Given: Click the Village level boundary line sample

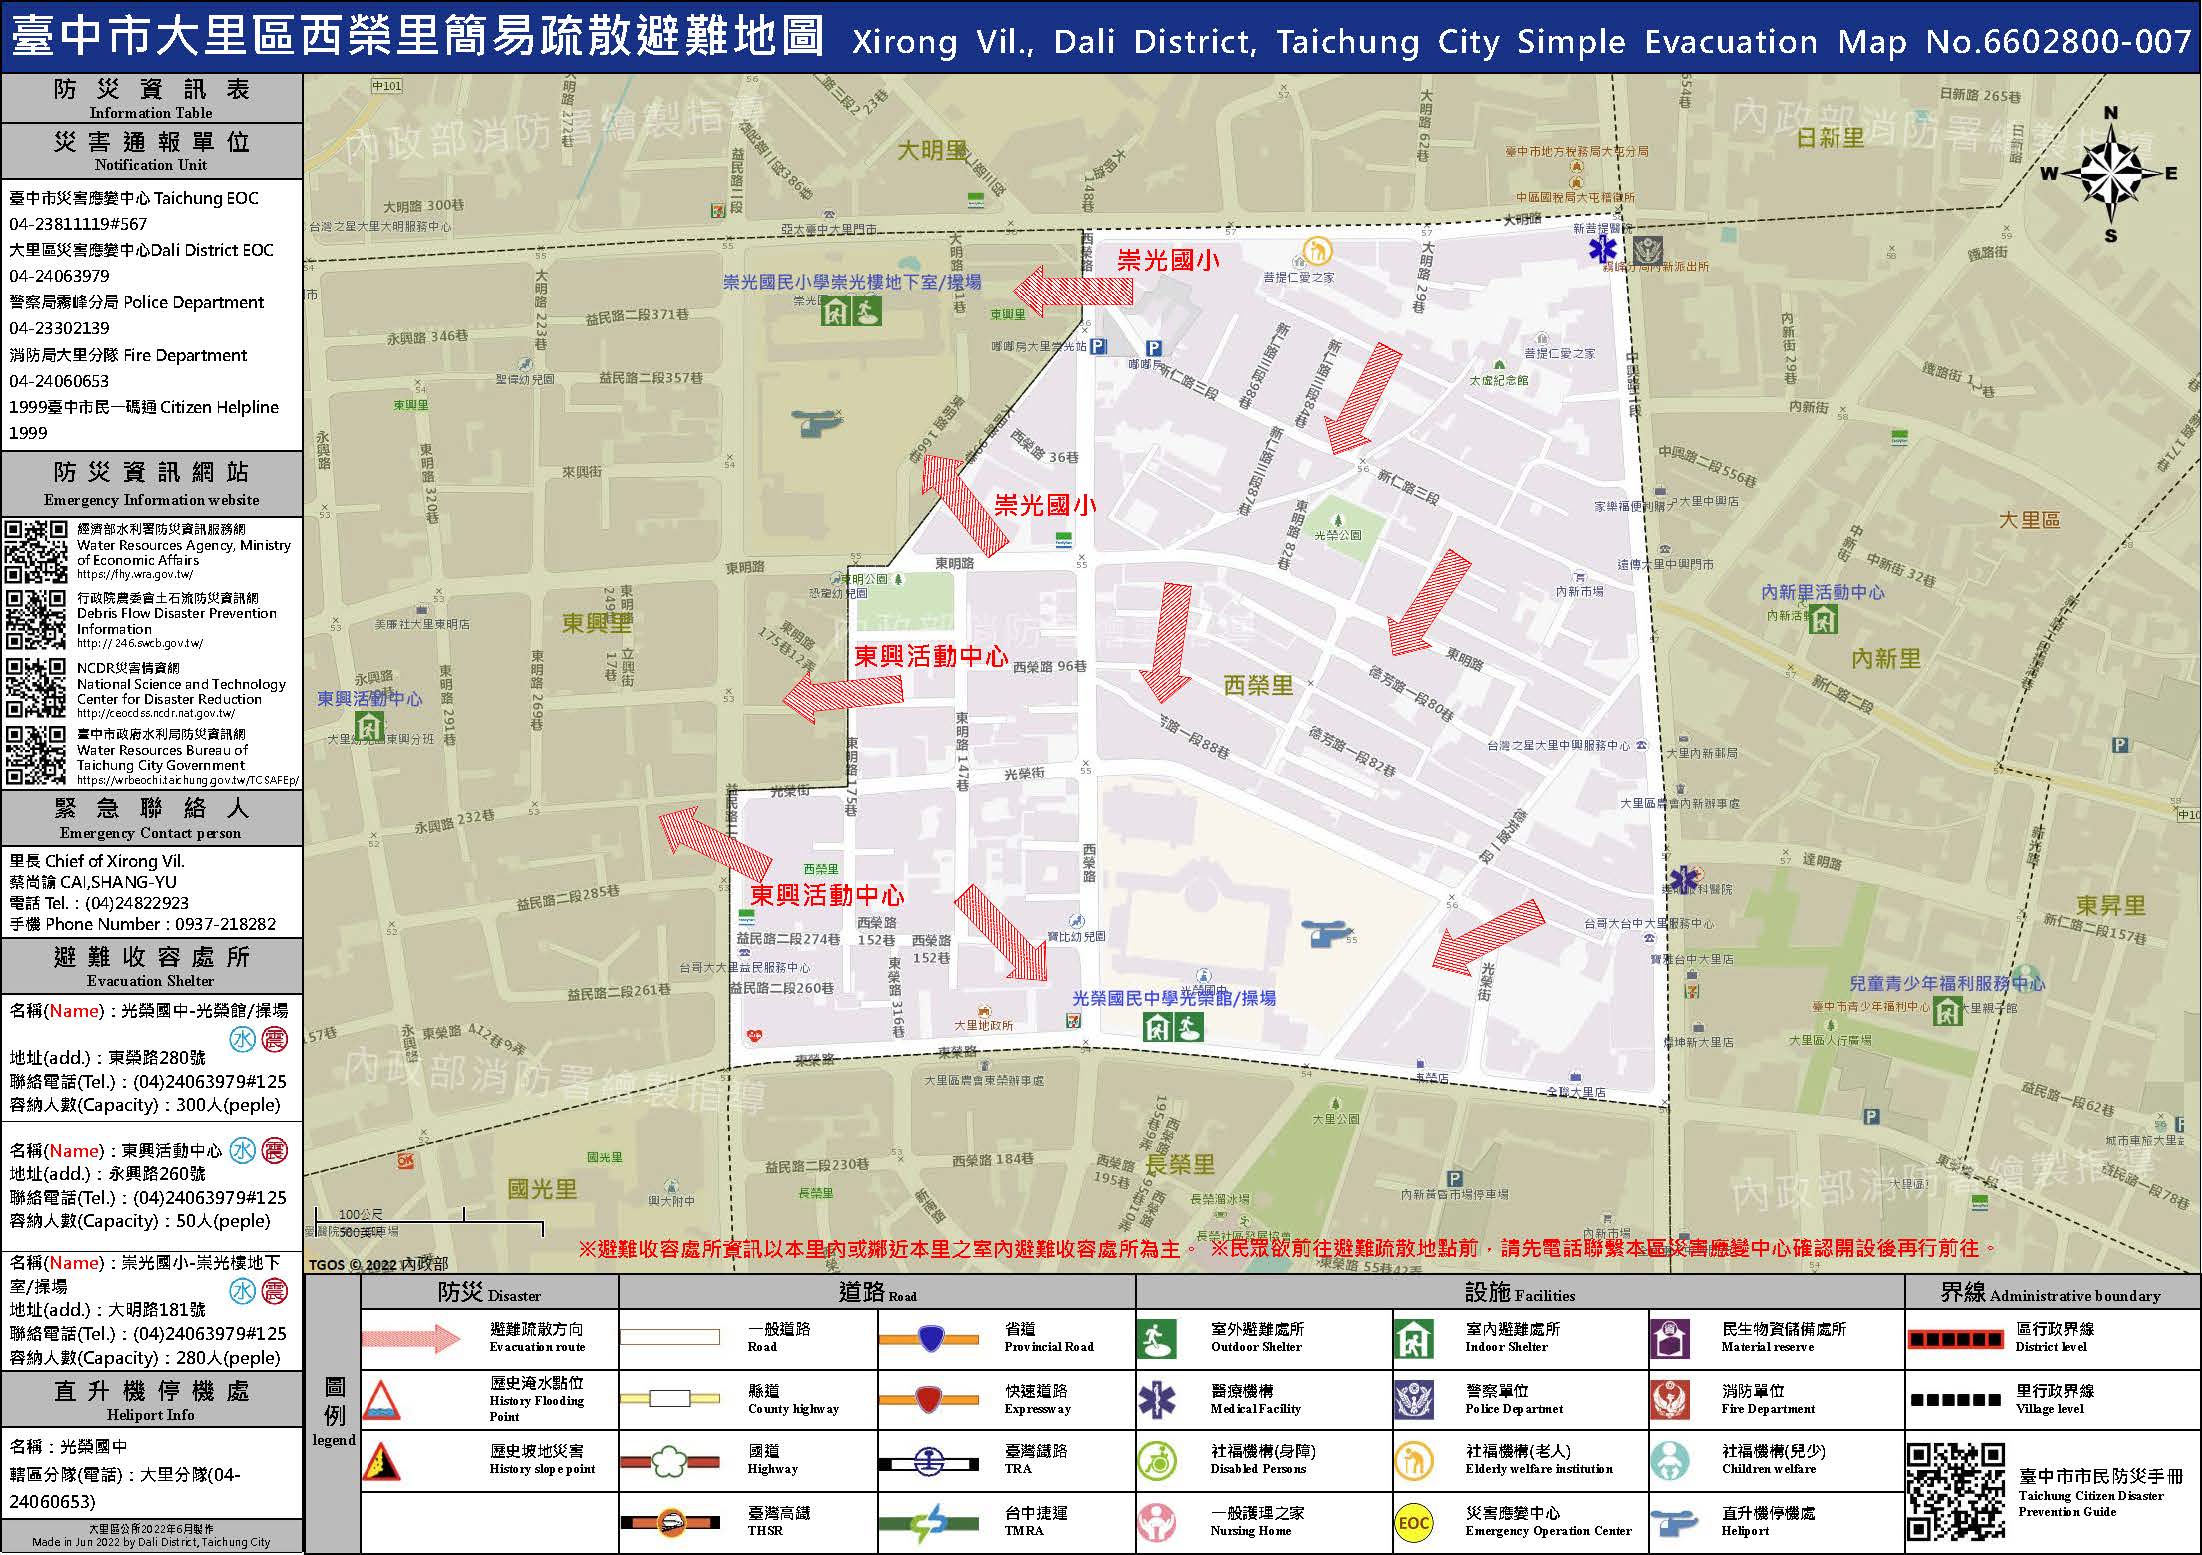Looking at the screenshot, I should [x=1955, y=1400].
